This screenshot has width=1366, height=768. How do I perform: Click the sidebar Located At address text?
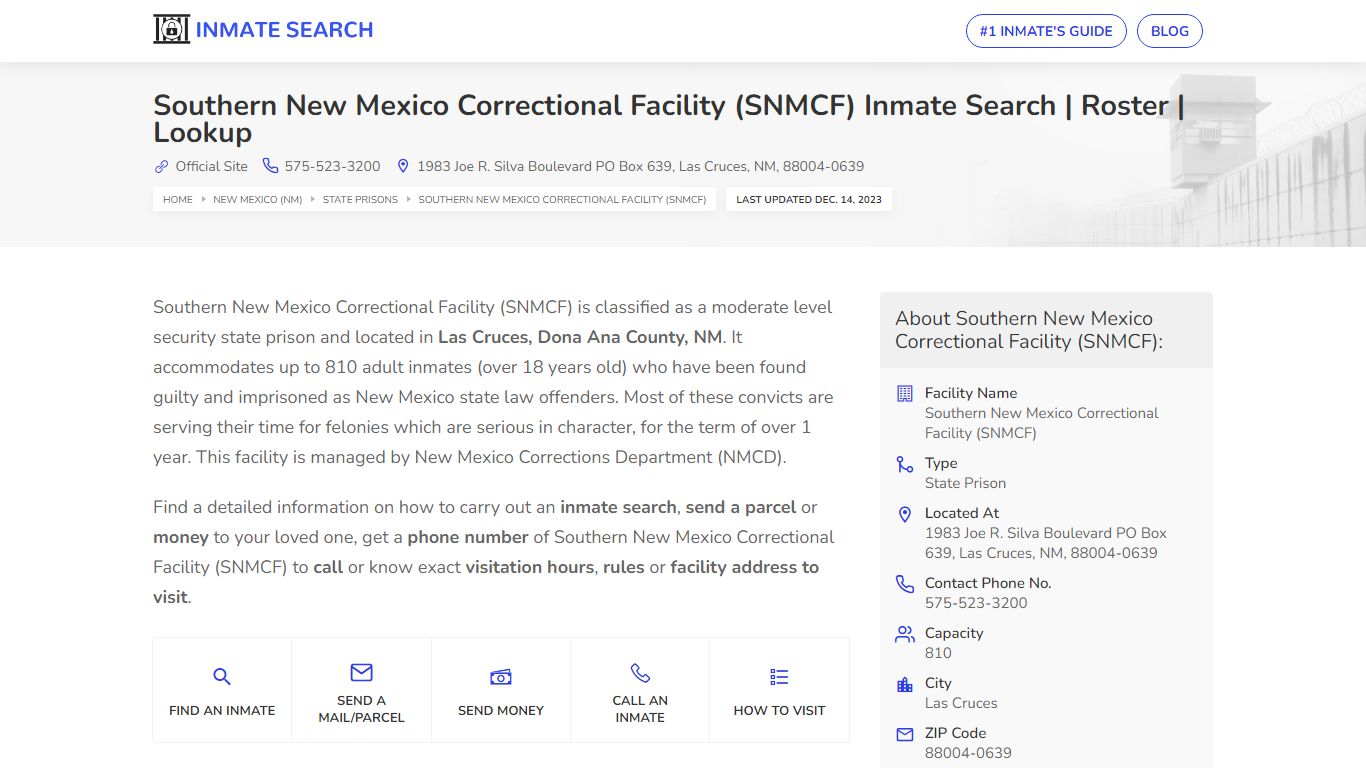[1046, 543]
